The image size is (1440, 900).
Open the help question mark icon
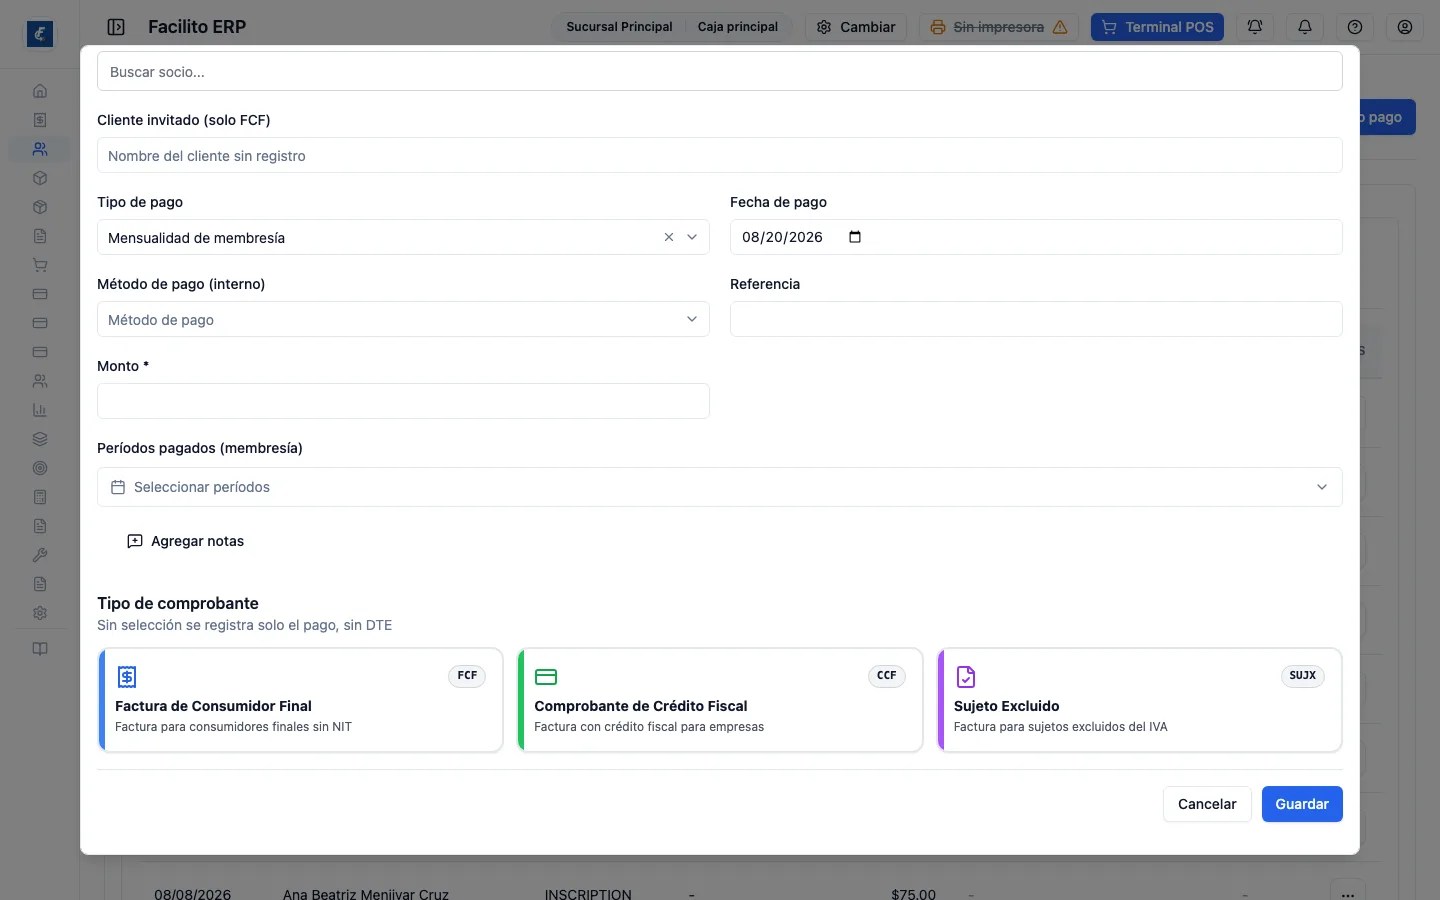[x=1355, y=27]
